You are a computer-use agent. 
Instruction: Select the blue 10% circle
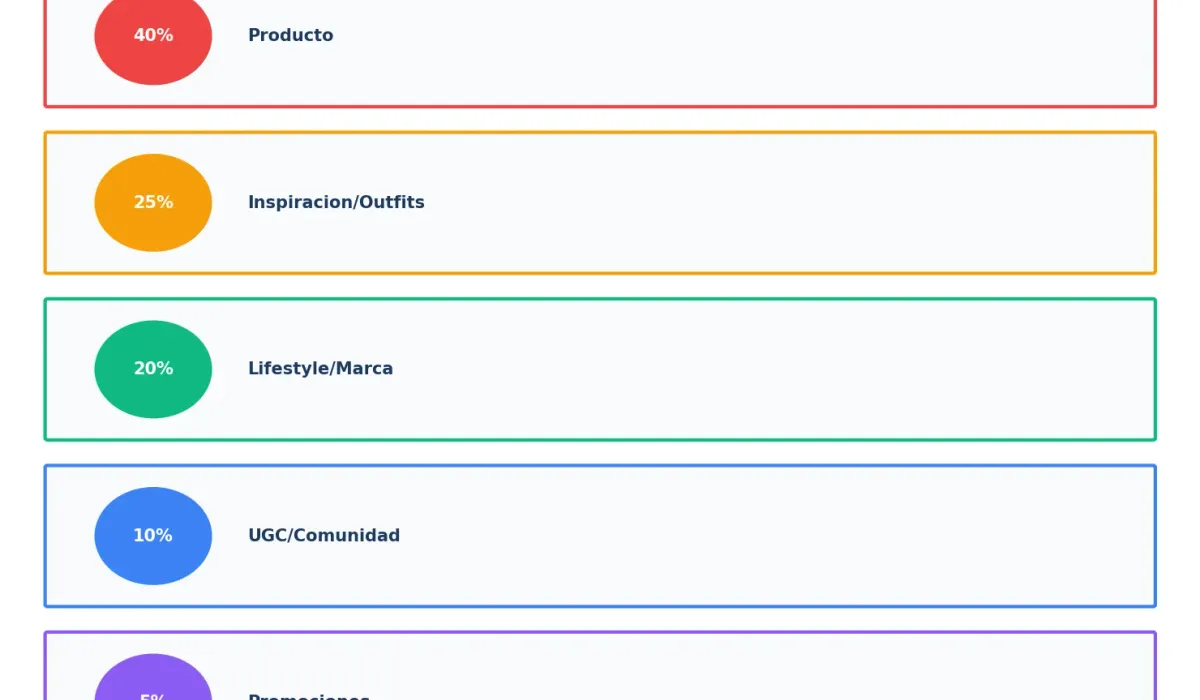(x=153, y=536)
